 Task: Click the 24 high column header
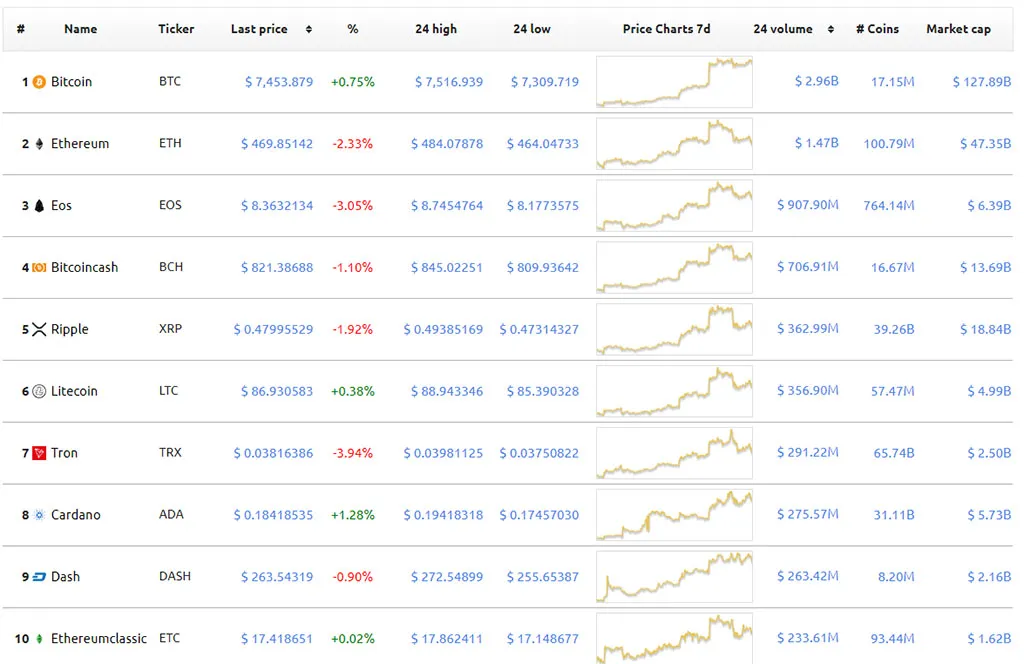coord(436,29)
